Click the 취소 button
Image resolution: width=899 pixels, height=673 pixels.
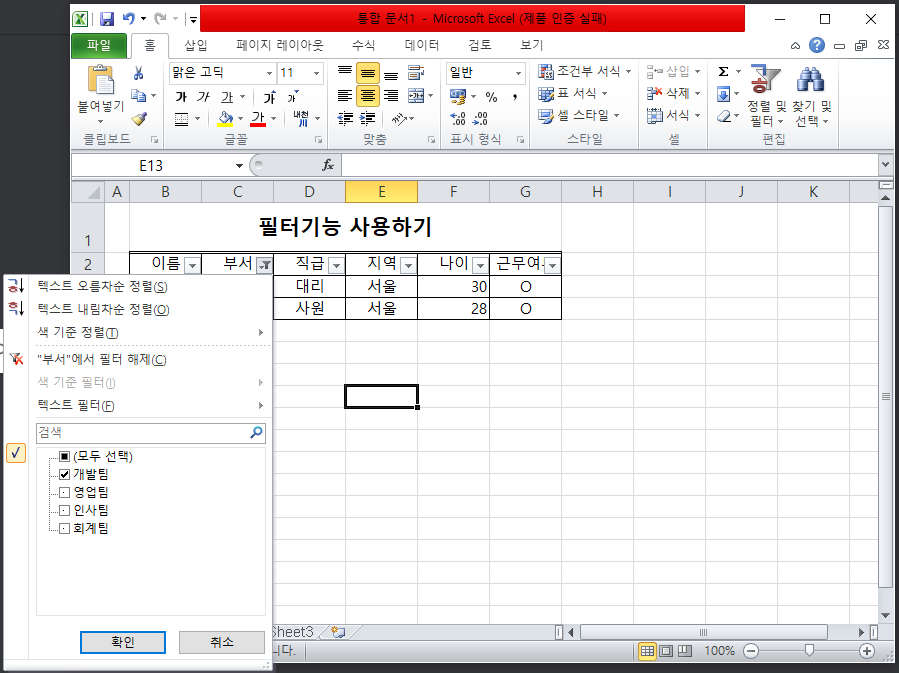[x=222, y=642]
